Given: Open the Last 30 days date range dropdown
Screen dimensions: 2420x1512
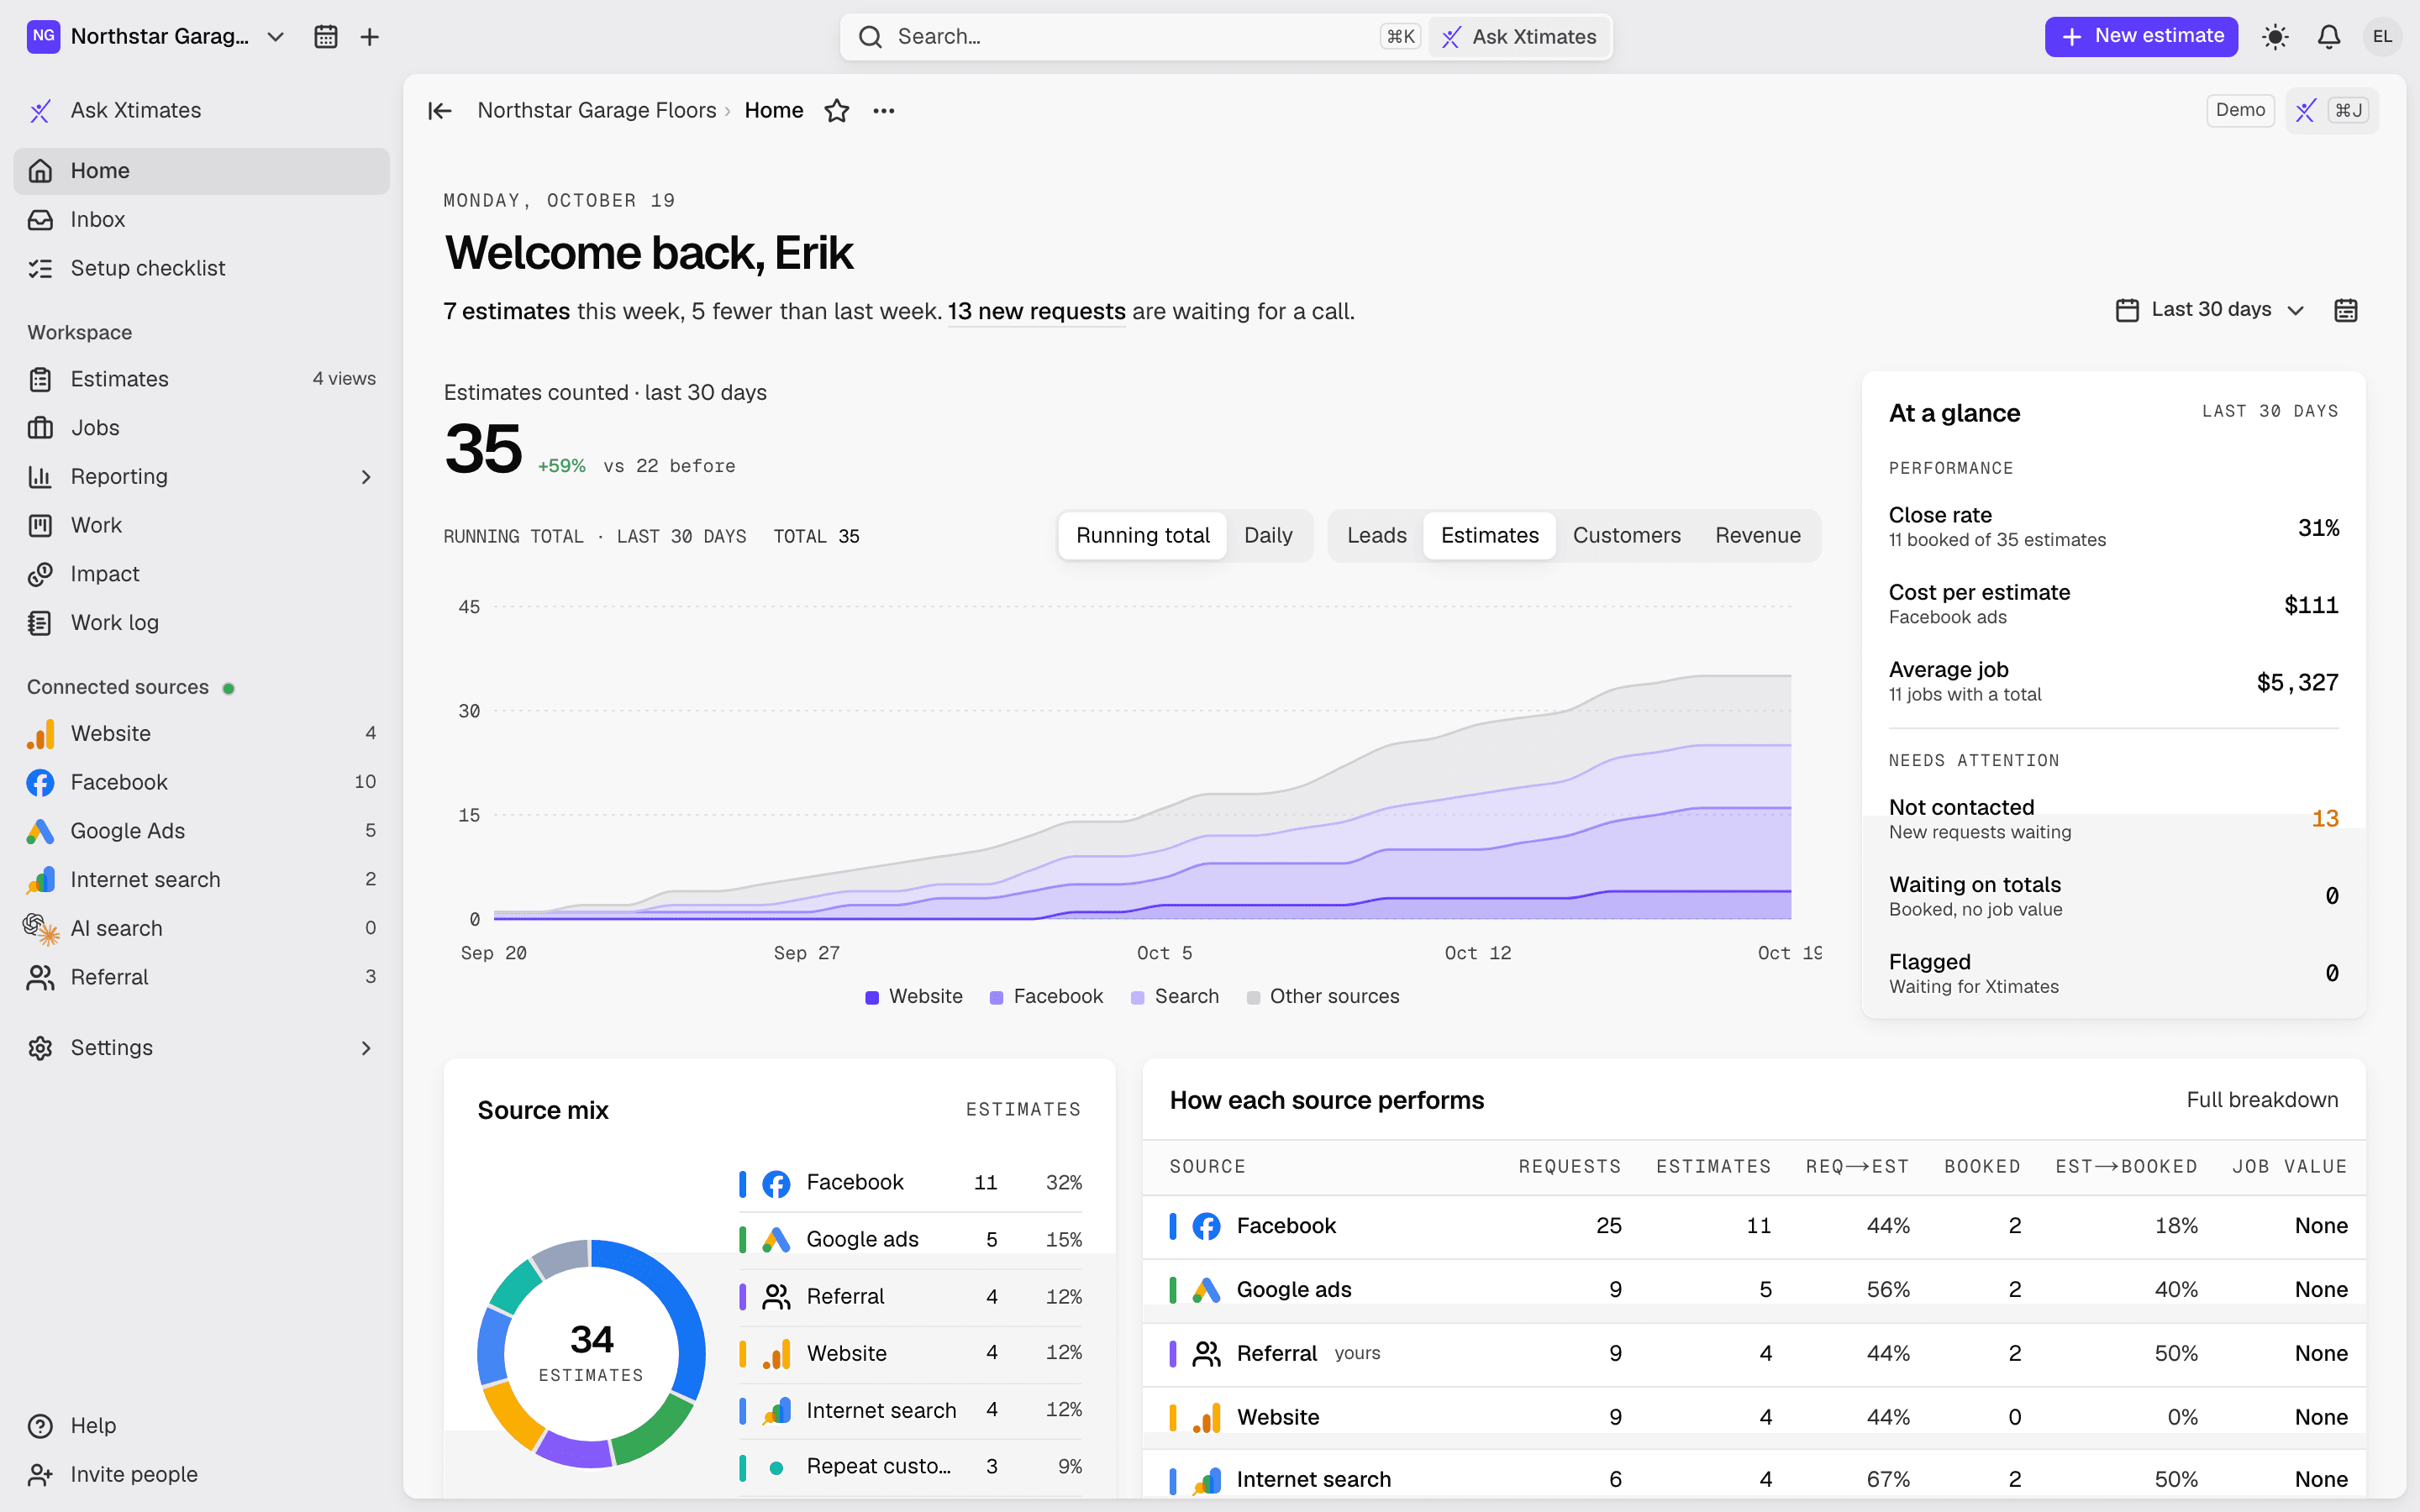Looking at the screenshot, I should pos(2210,310).
